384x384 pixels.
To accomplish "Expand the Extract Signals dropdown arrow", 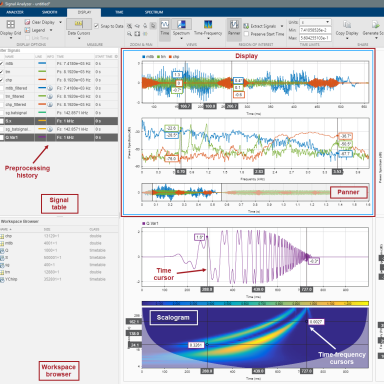I will [x=282, y=26].
